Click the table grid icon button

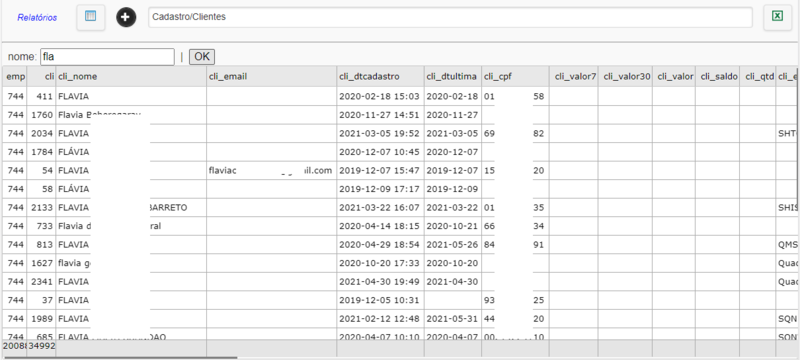click(x=91, y=17)
